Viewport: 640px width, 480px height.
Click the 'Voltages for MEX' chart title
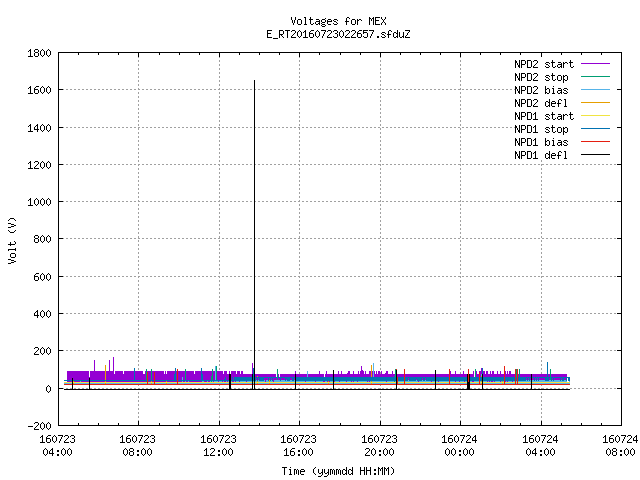click(x=338, y=21)
